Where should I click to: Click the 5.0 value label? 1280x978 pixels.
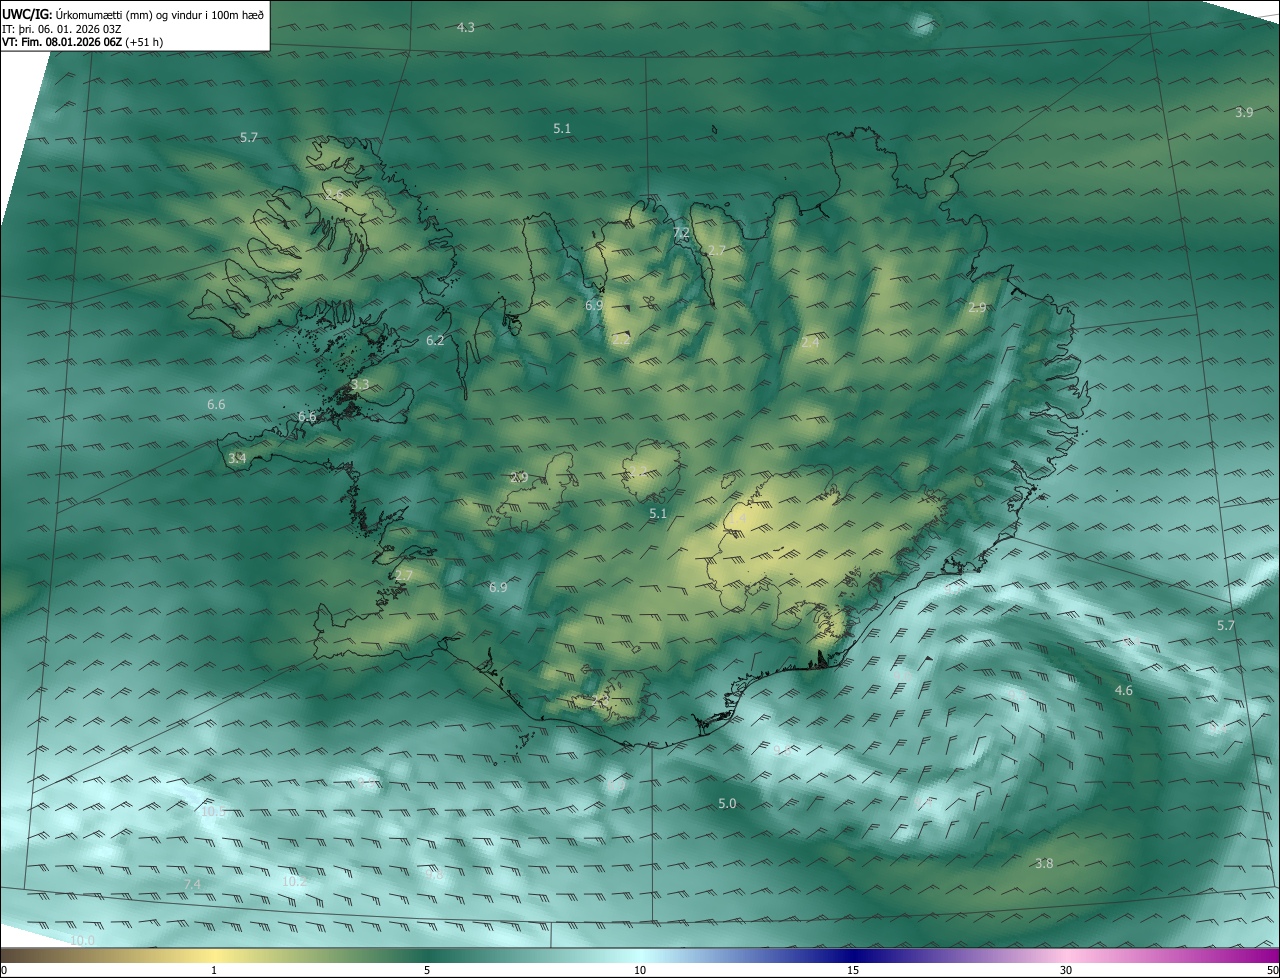[x=727, y=803]
